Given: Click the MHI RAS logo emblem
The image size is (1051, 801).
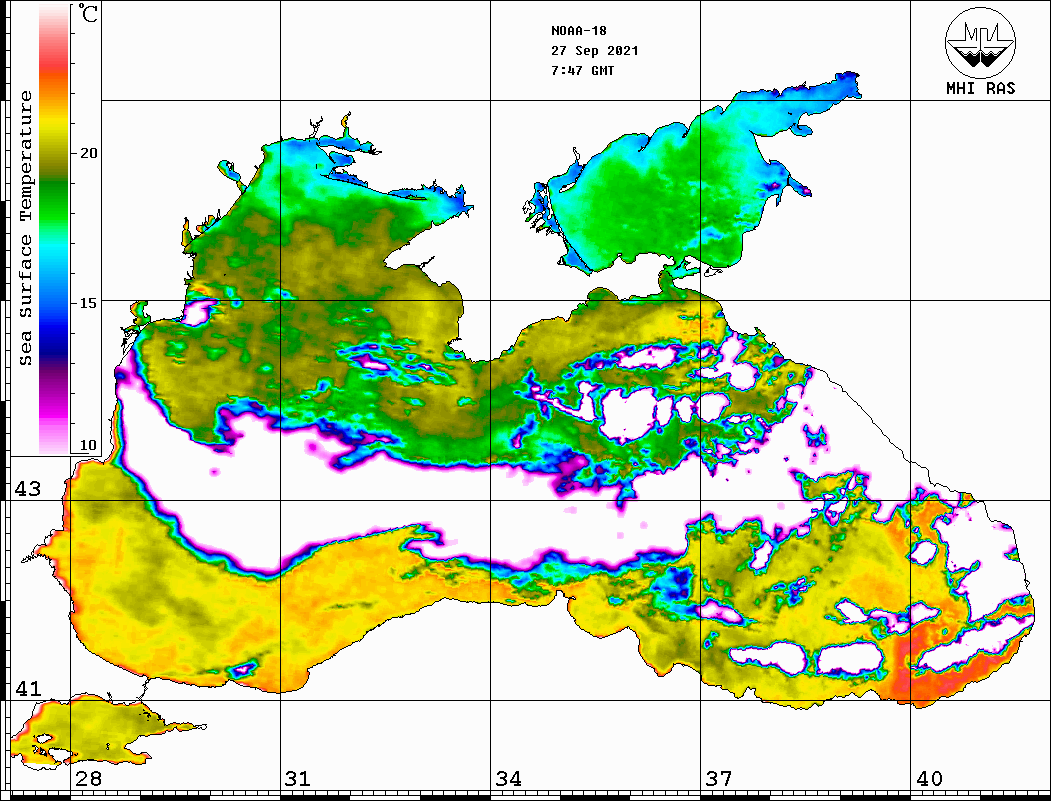Looking at the screenshot, I should tap(980, 42).
